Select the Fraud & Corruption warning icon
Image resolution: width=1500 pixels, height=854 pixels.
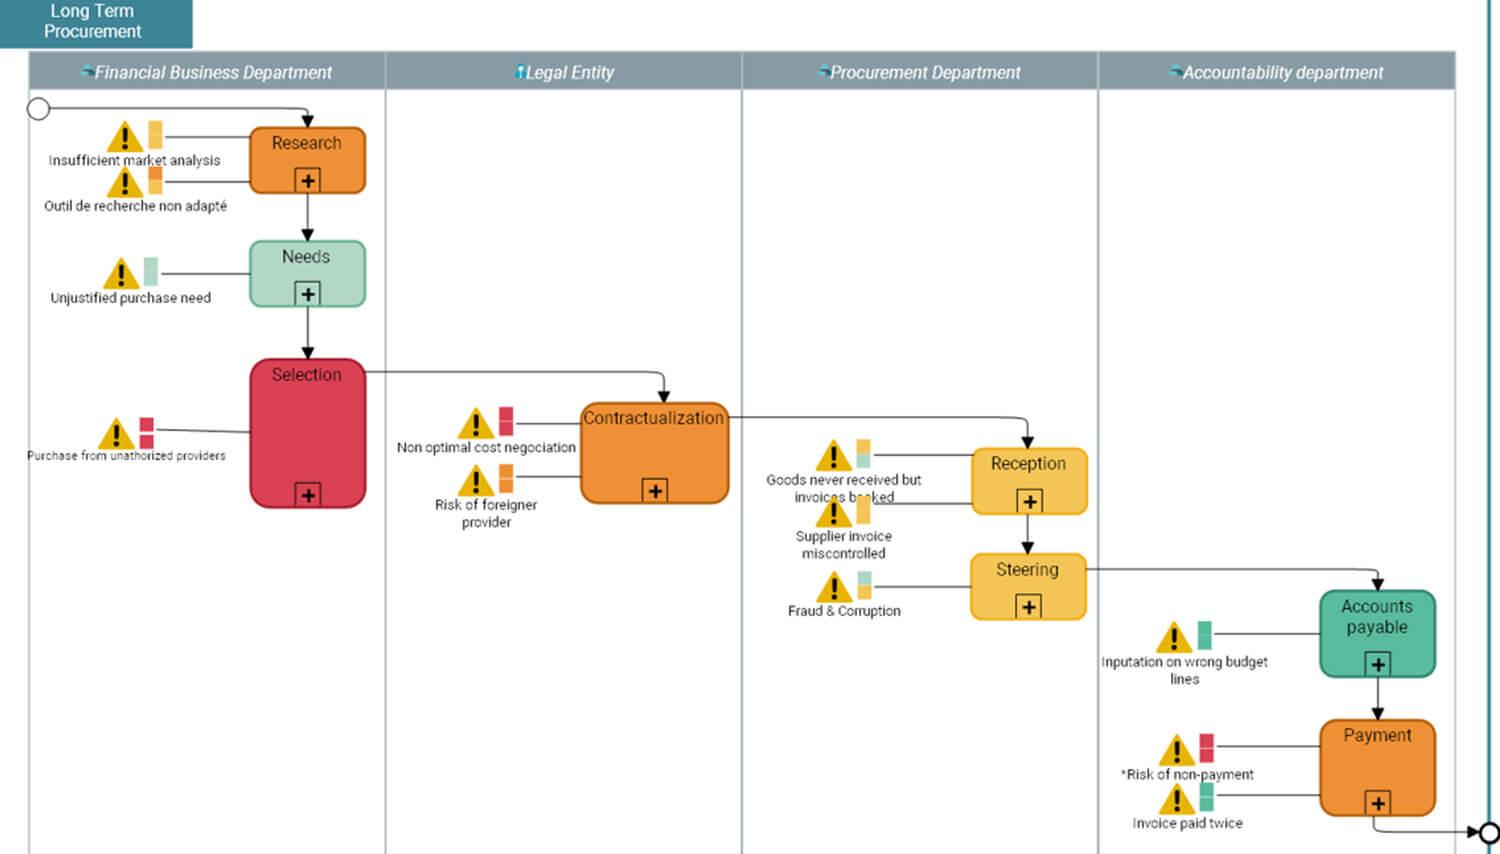pos(834,588)
